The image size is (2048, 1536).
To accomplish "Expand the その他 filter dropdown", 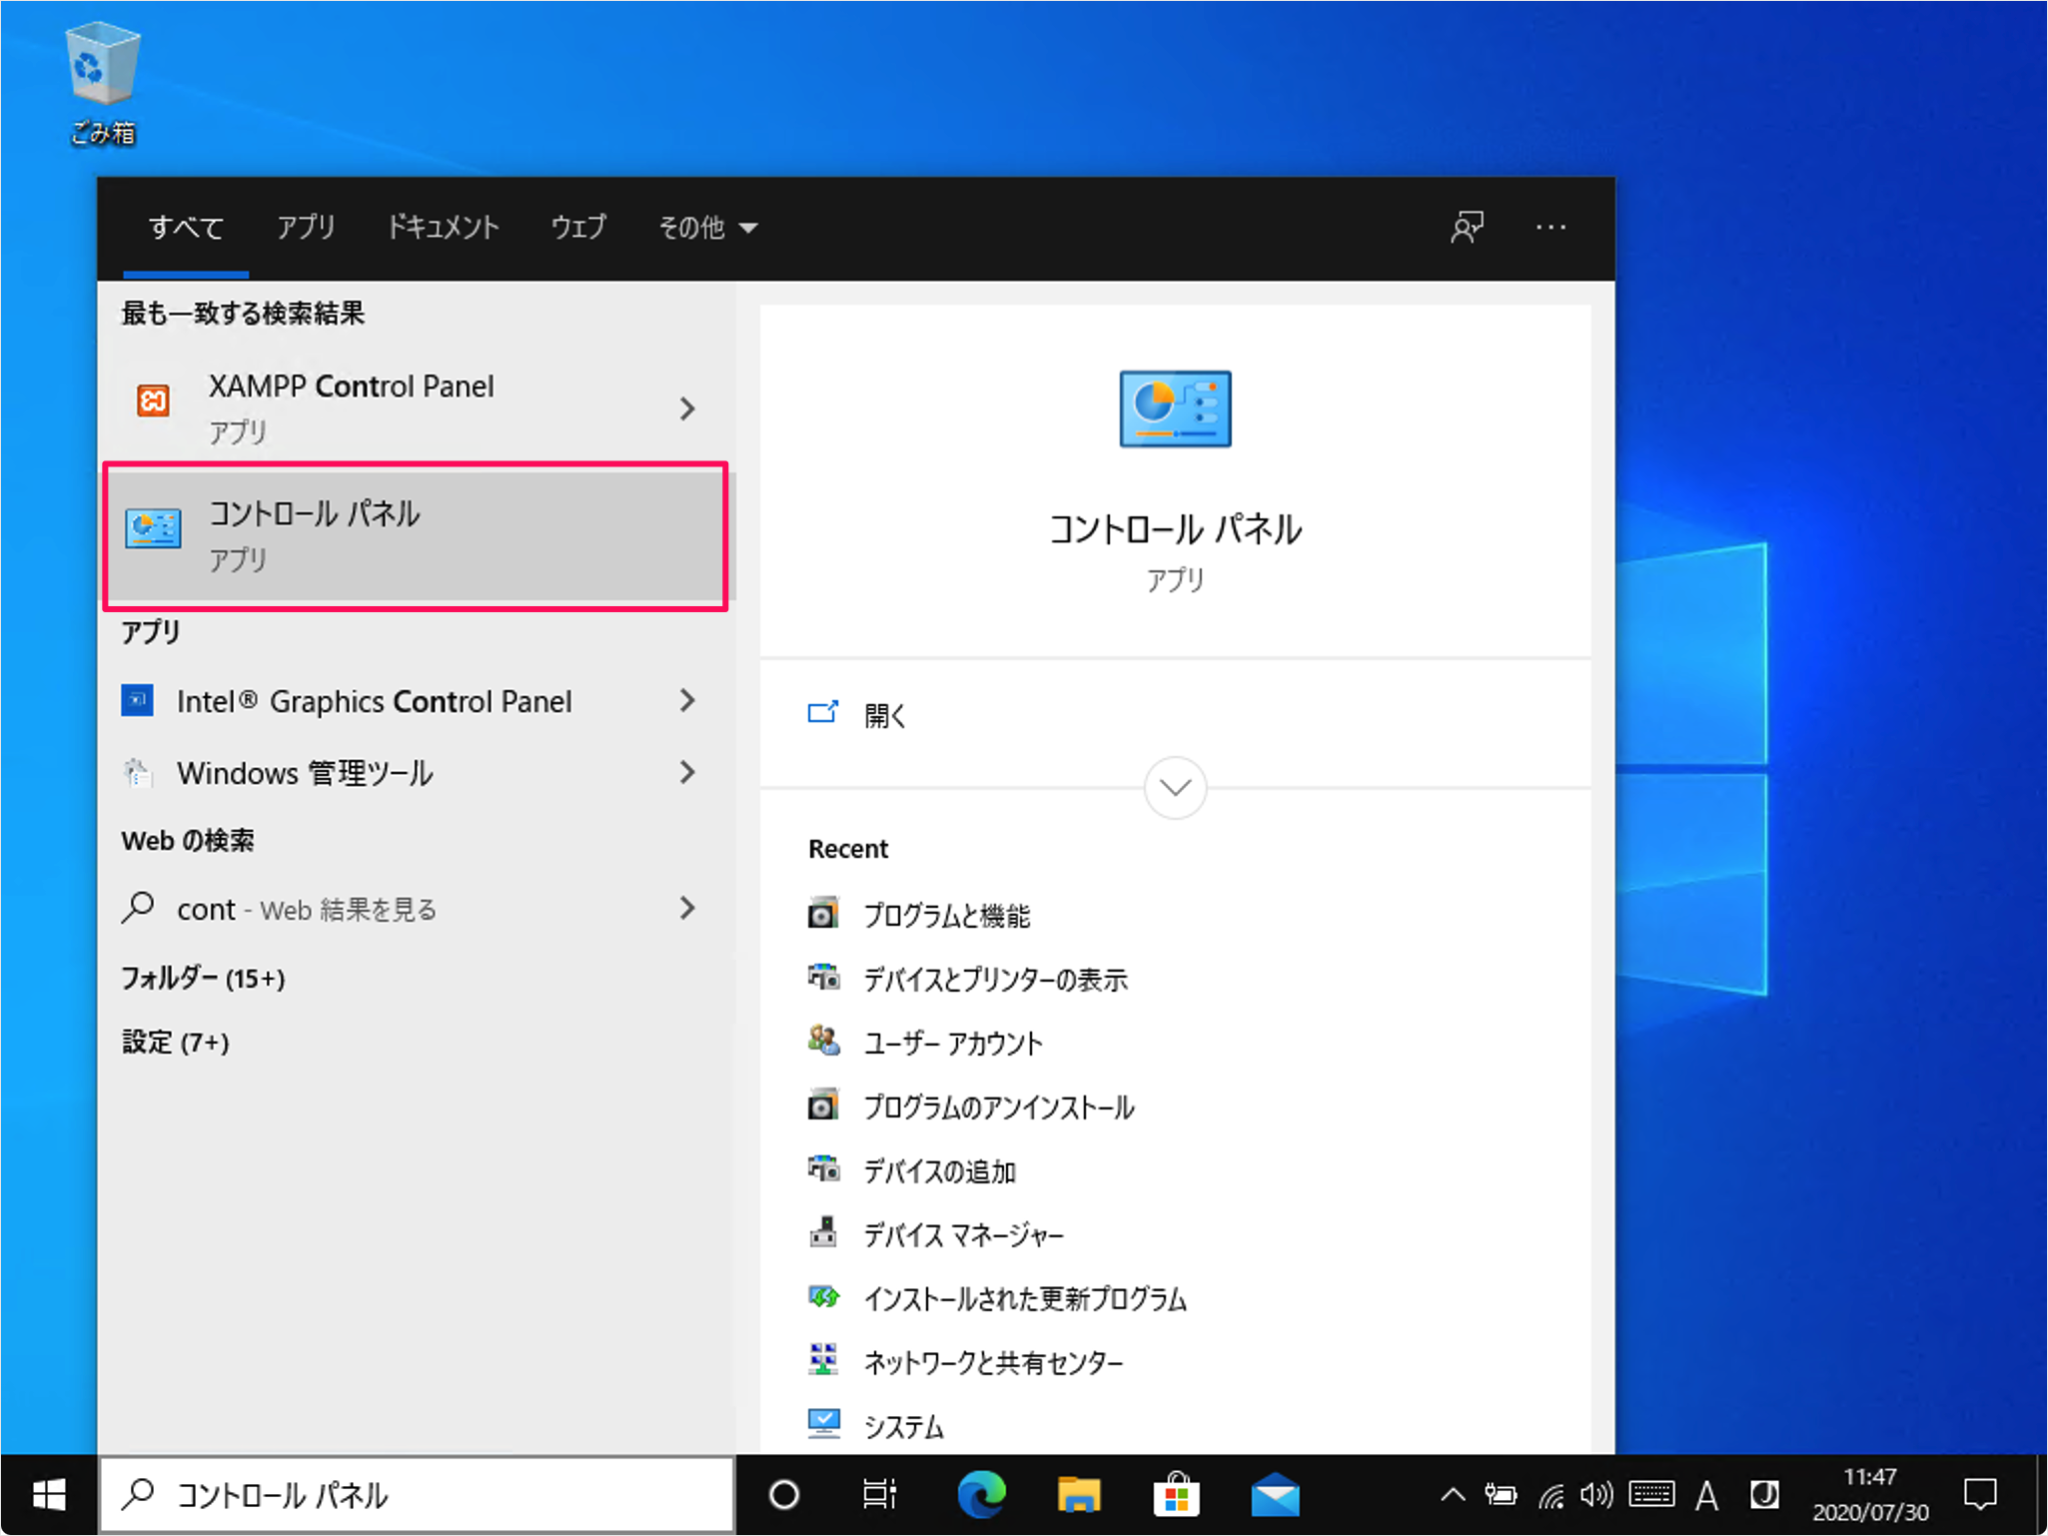I will [x=707, y=227].
